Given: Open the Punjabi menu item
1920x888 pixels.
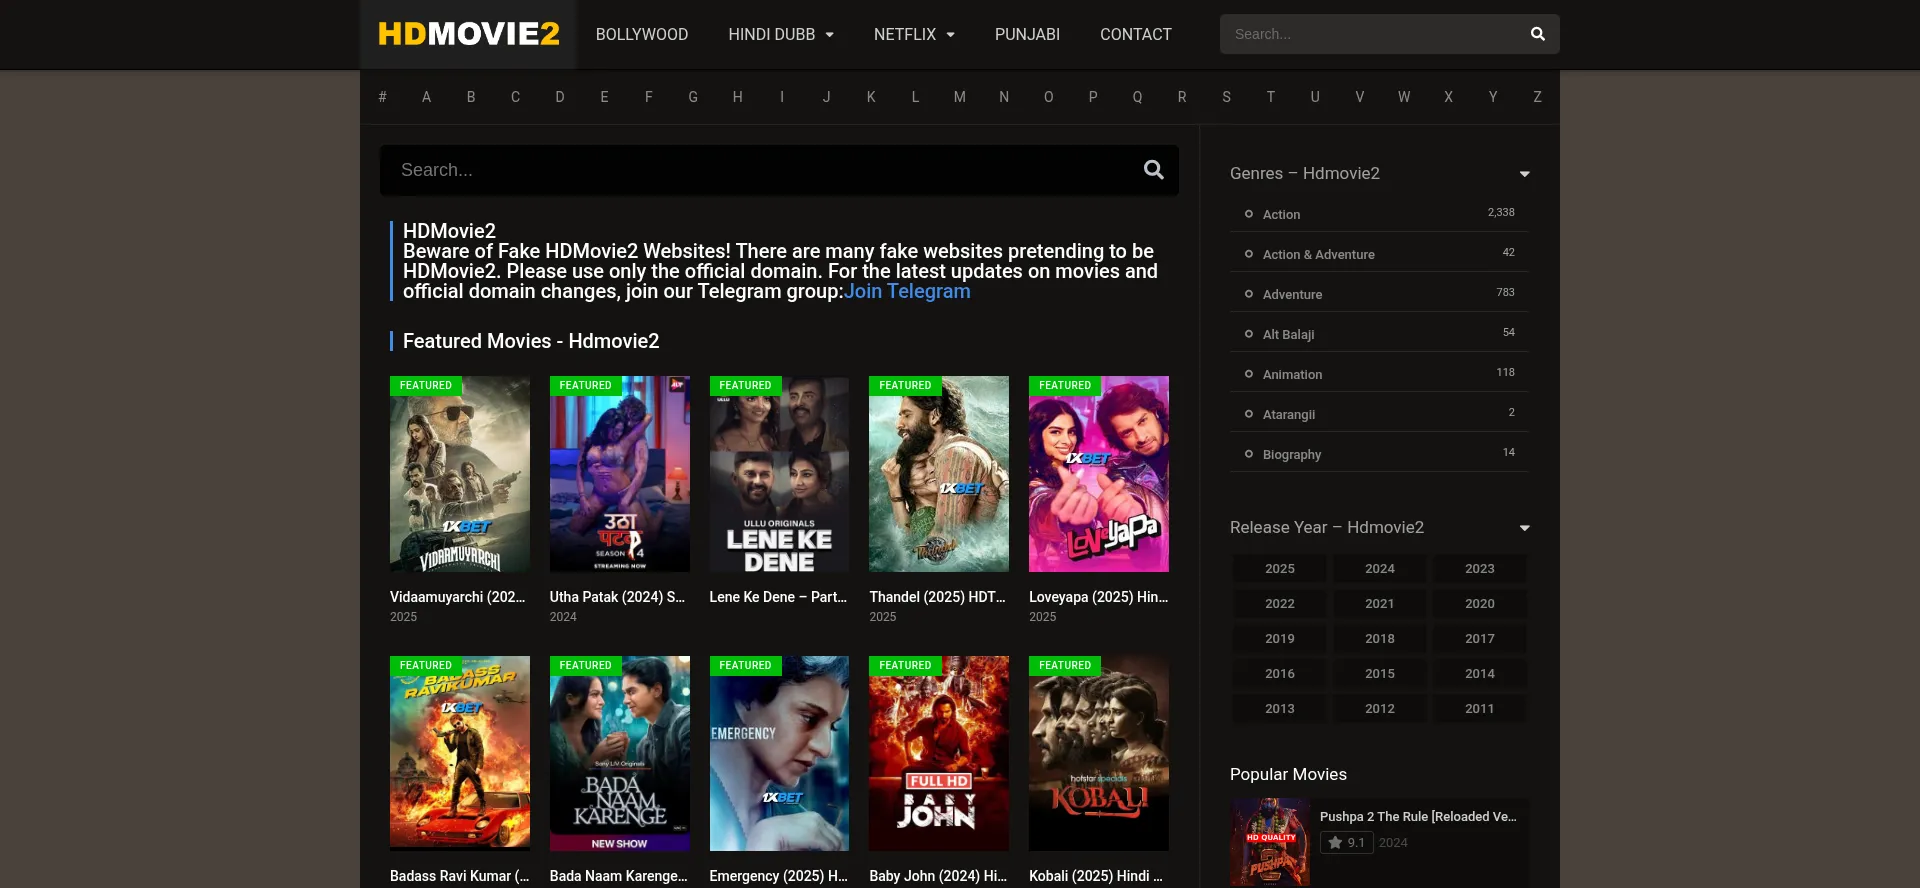Looking at the screenshot, I should [x=1027, y=34].
